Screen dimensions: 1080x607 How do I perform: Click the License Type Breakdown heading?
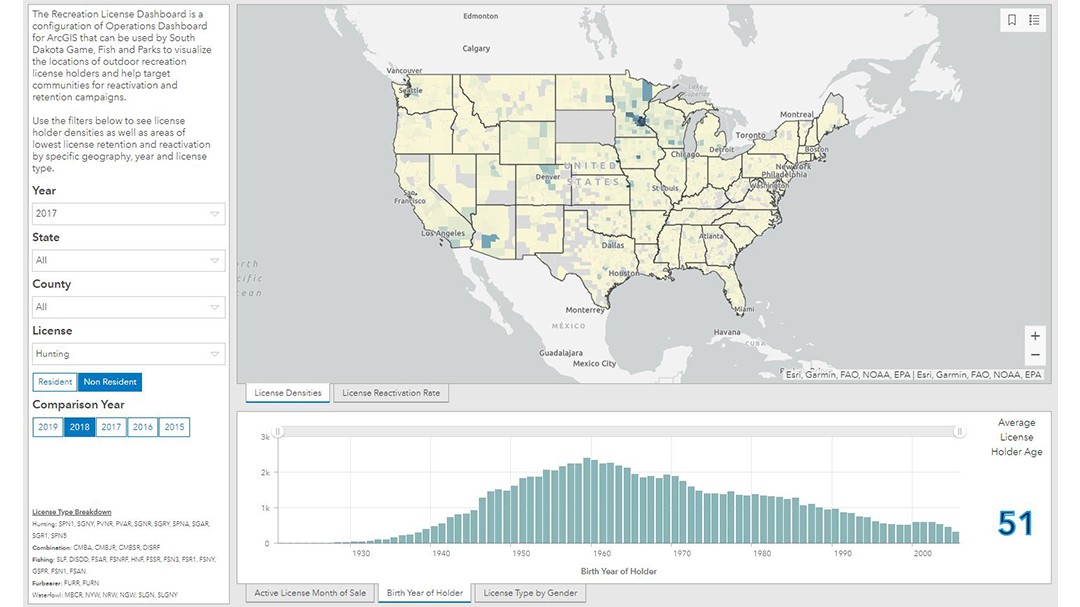tap(72, 512)
